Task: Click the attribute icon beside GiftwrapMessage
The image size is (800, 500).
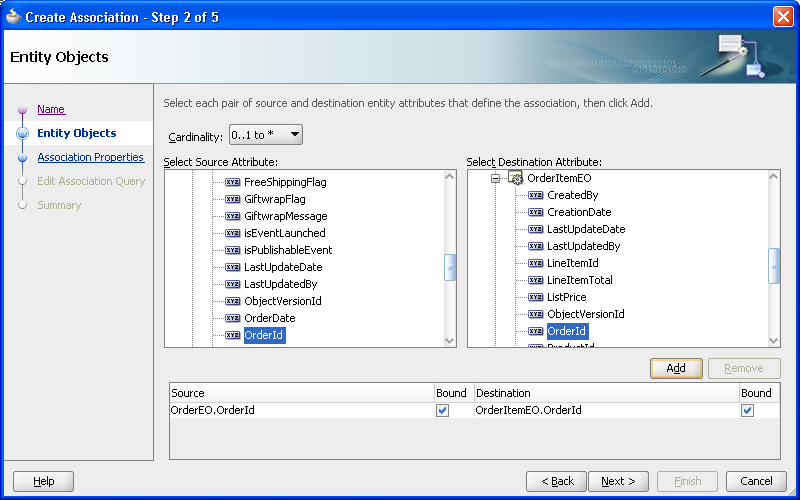Action: pyautogui.click(x=233, y=216)
